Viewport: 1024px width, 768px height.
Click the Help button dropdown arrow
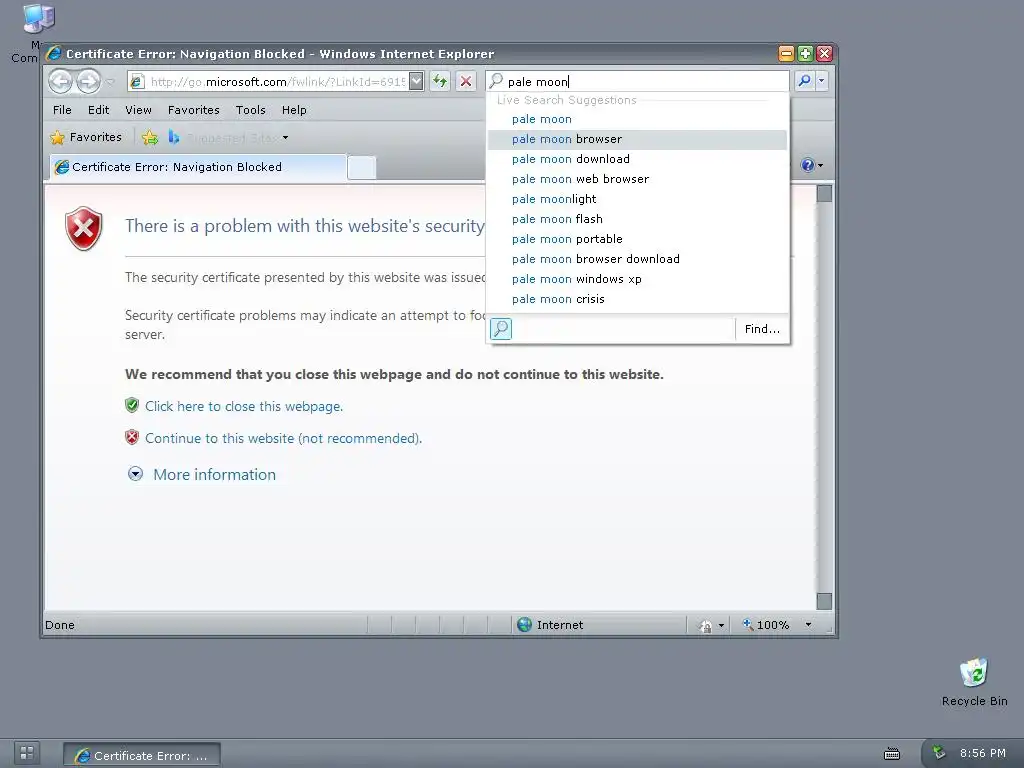tap(820, 165)
